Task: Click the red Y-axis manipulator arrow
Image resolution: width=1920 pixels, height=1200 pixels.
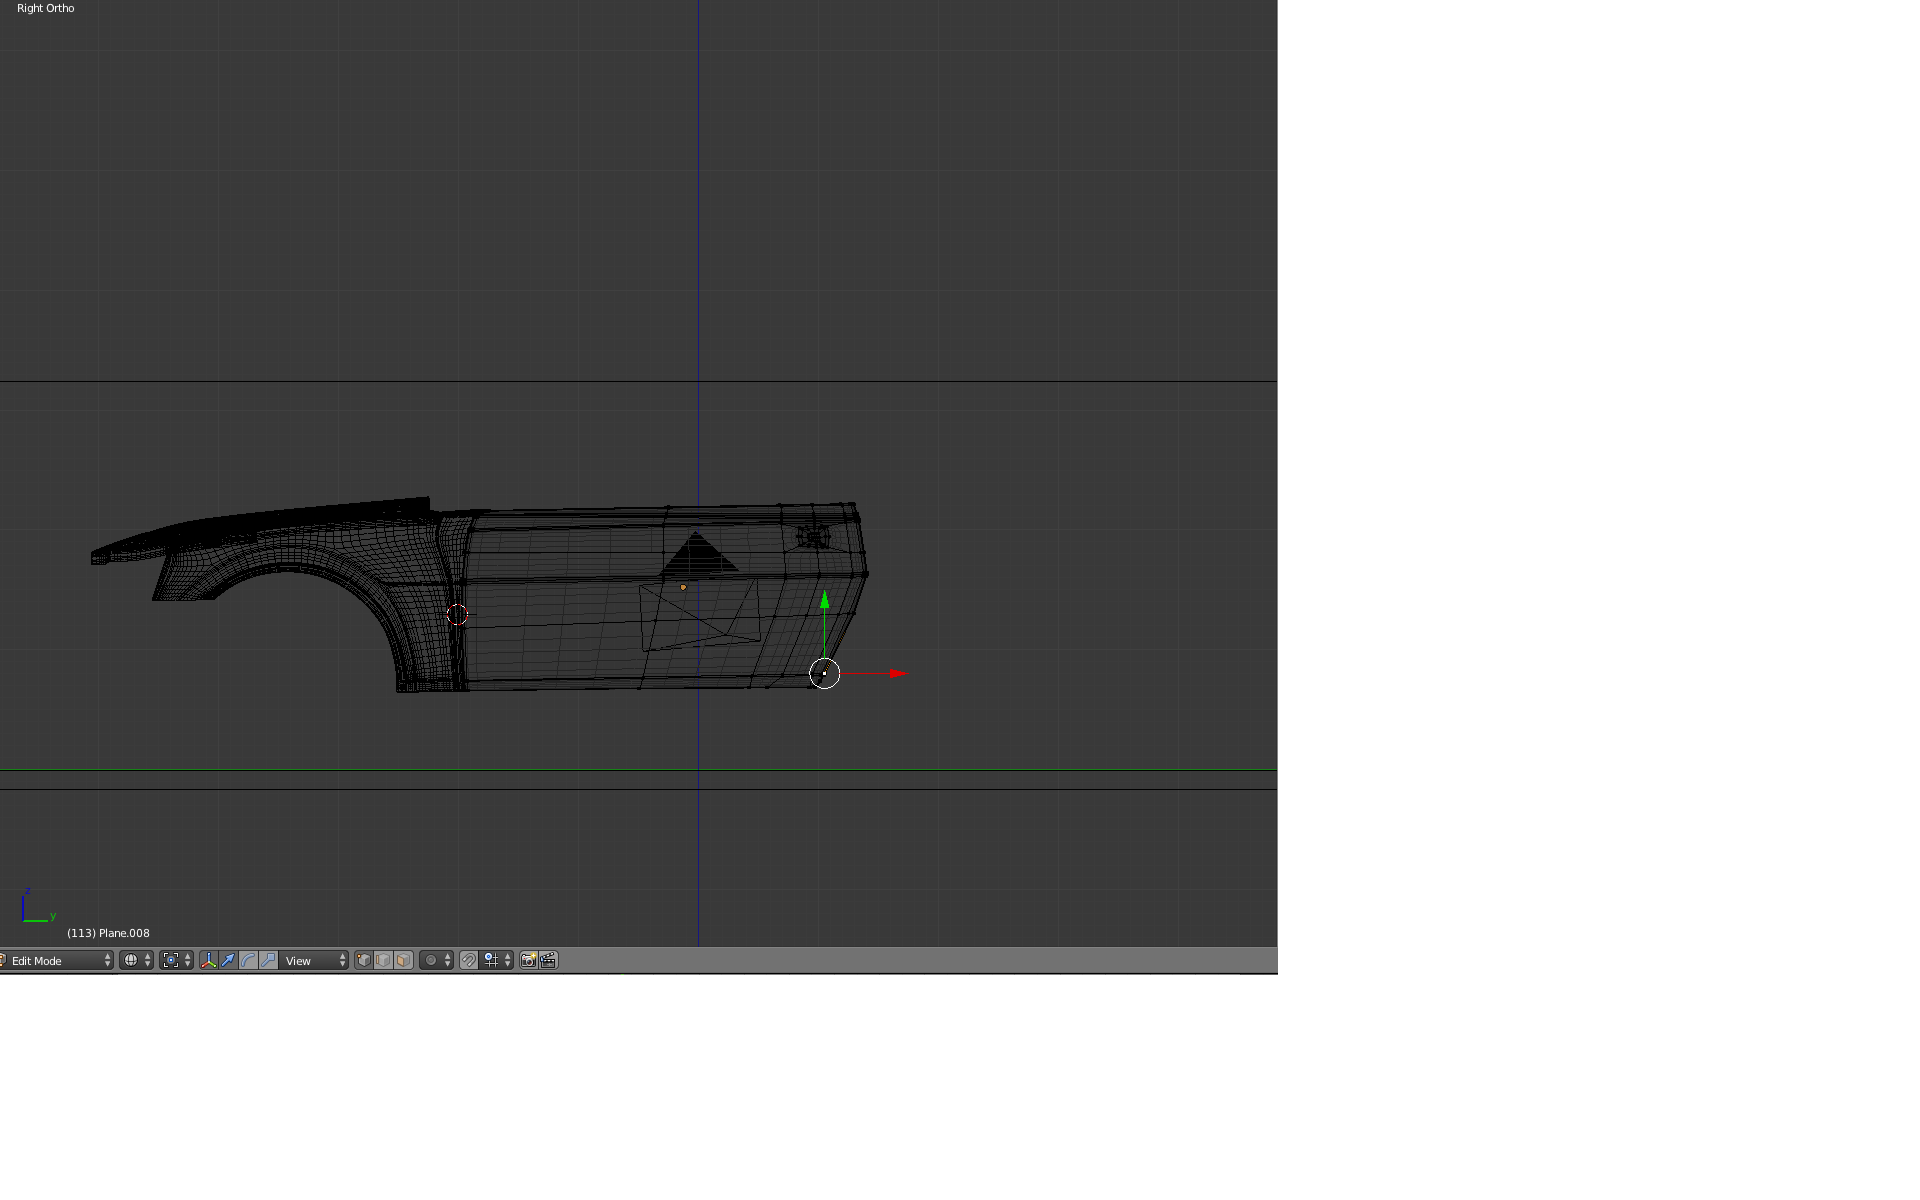Action: [x=897, y=674]
